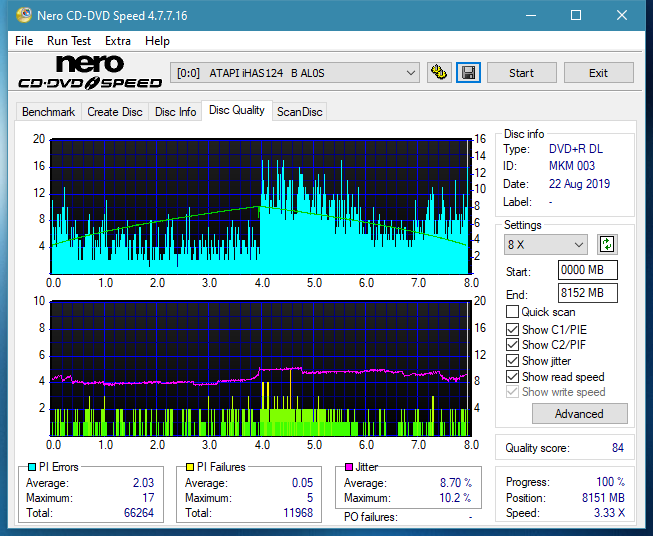Switch to the Create Disc tab
This screenshot has height=536, width=653.
tap(115, 112)
